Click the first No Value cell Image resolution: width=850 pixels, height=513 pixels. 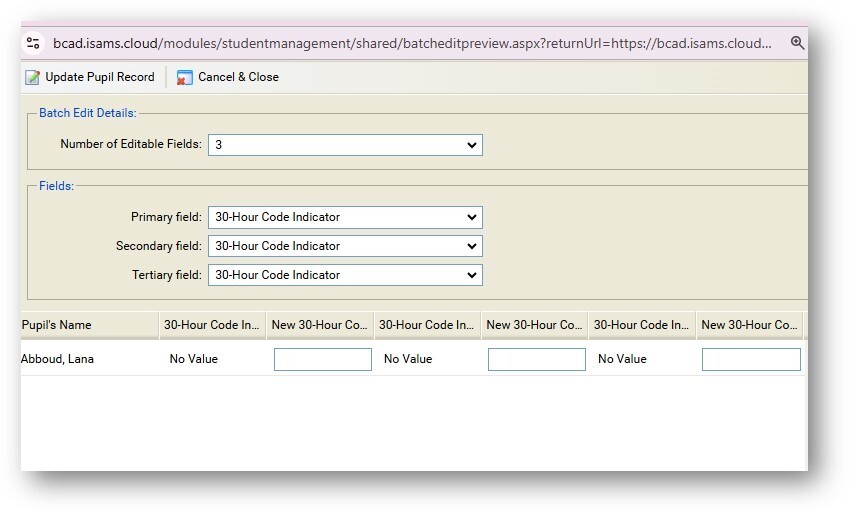193,359
